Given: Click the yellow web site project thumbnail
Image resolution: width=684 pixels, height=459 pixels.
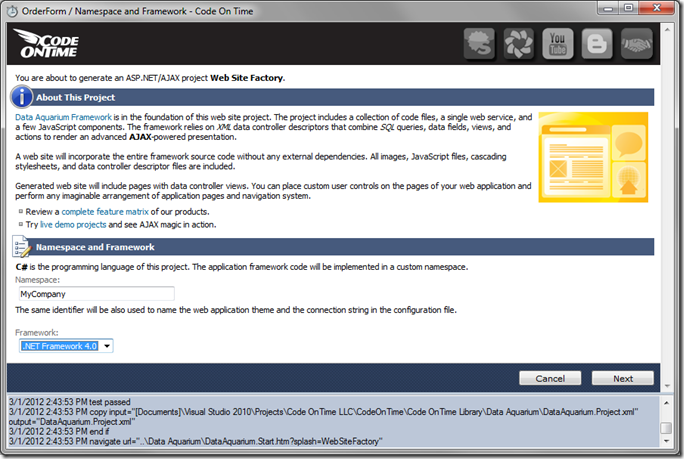Looking at the screenshot, I should tap(593, 157).
